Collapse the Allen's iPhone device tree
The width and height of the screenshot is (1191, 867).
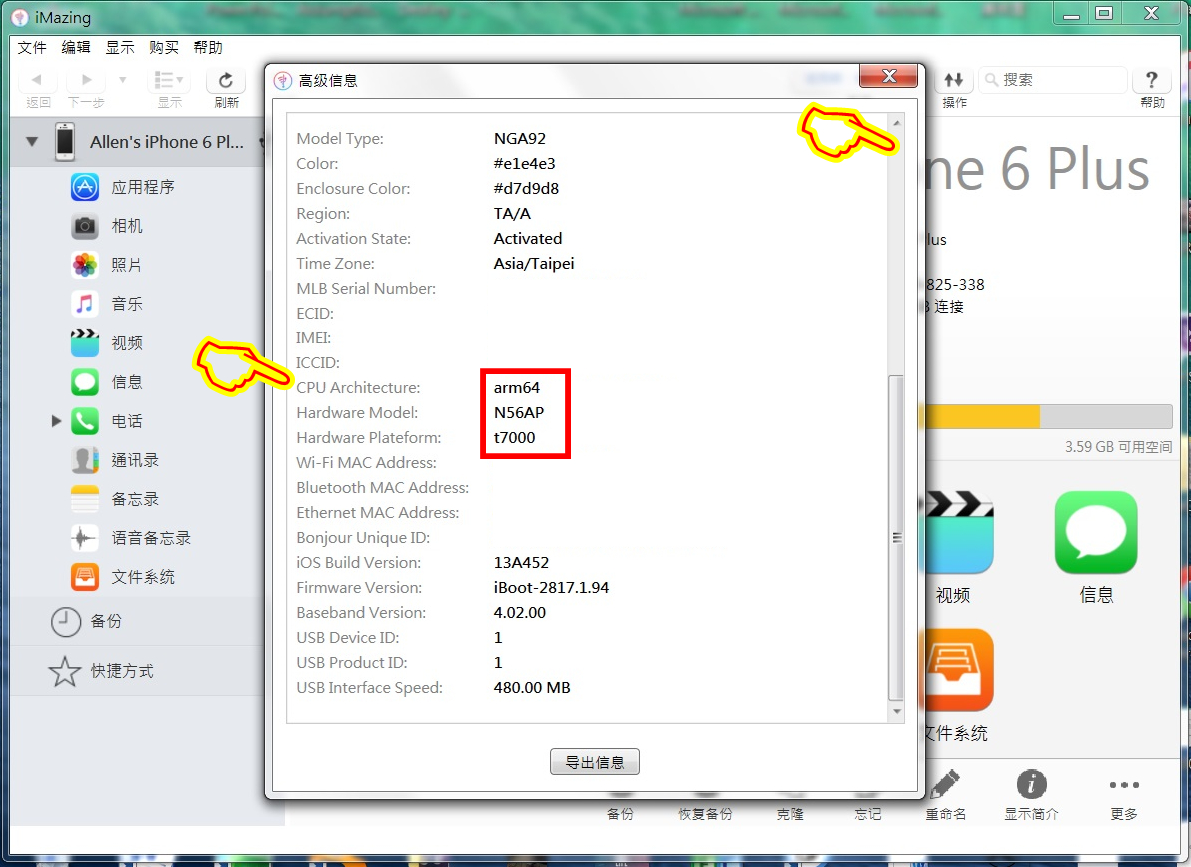[x=32, y=141]
